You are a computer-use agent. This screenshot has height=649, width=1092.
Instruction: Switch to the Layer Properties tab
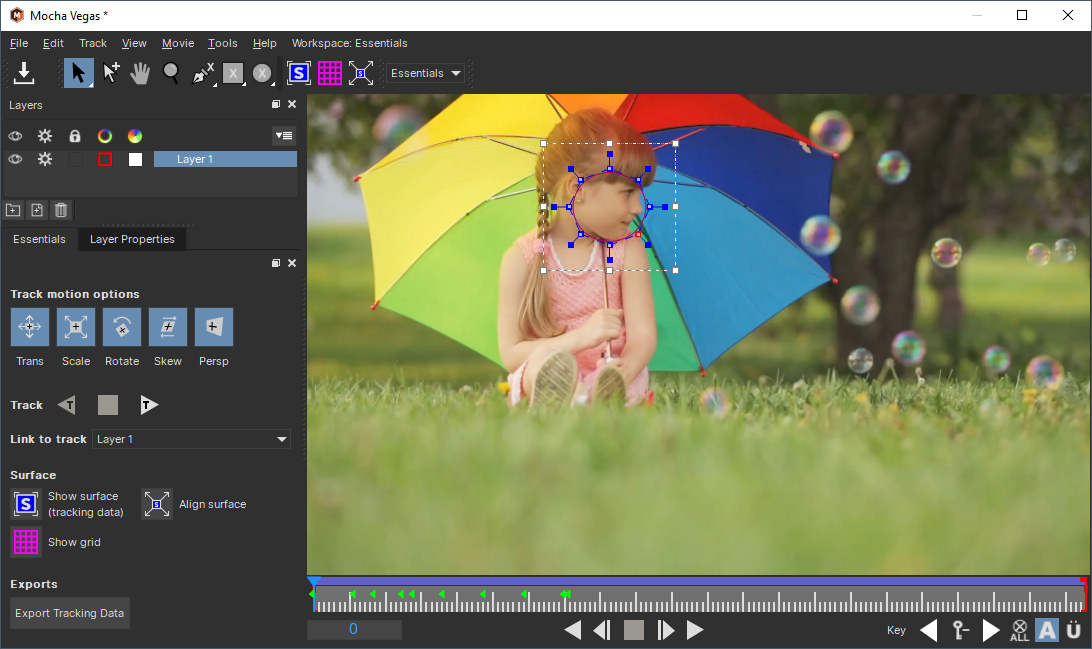[132, 239]
